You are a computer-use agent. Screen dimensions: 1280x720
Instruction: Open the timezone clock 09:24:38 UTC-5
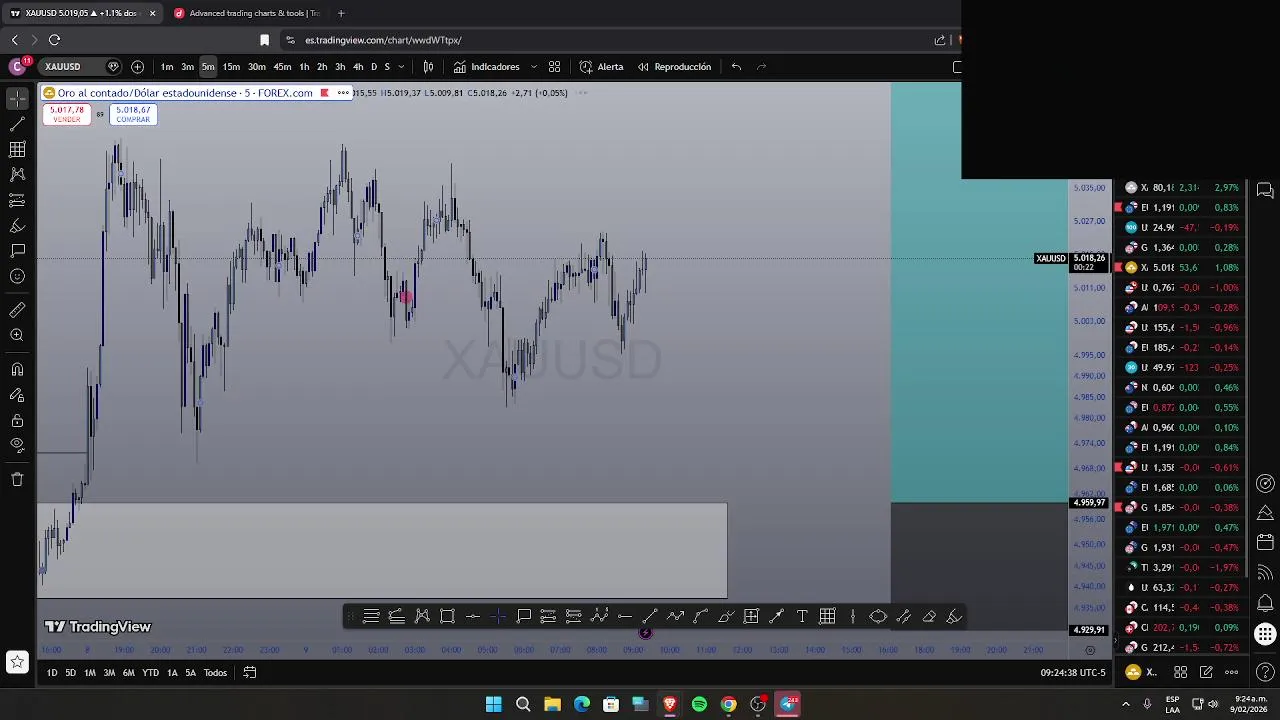[1072, 673]
